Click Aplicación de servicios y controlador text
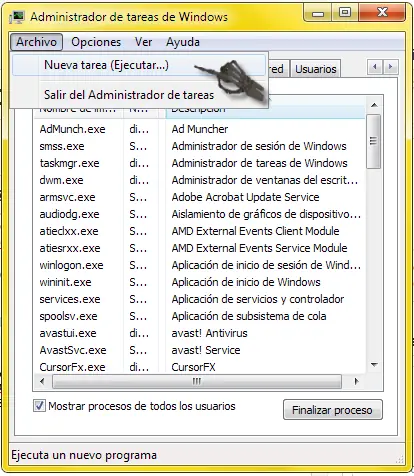The image size is (414, 476). click(258, 299)
